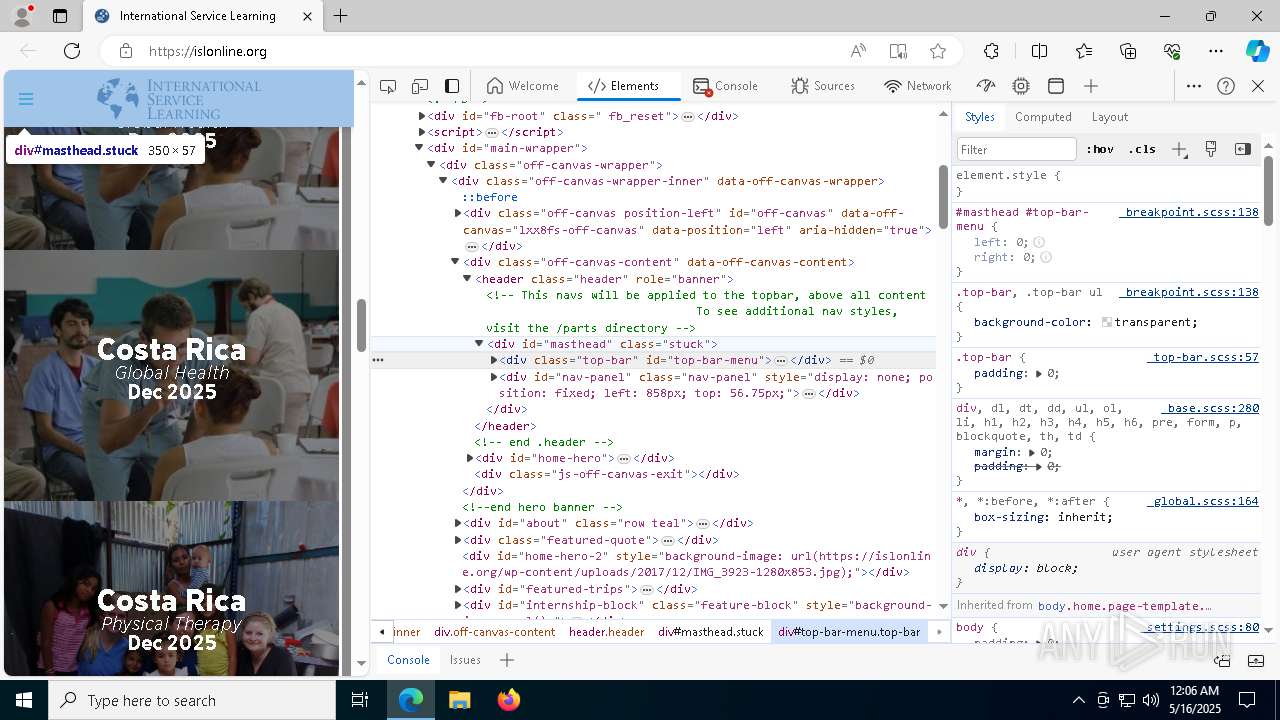
Task: Click the transparent background-color swatch
Action: 1107,323
